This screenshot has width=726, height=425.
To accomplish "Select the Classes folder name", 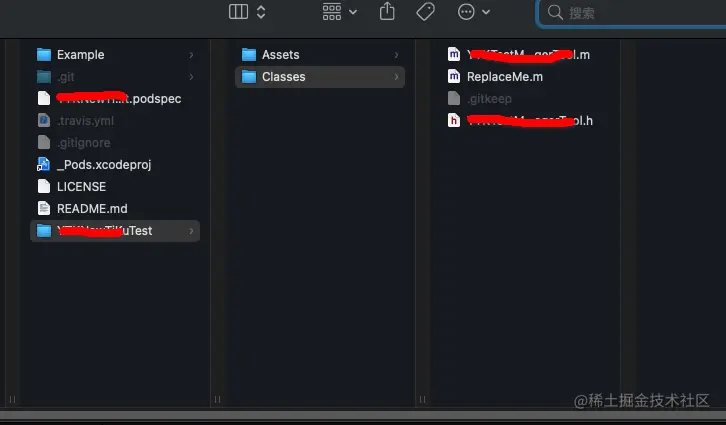I will (x=284, y=77).
